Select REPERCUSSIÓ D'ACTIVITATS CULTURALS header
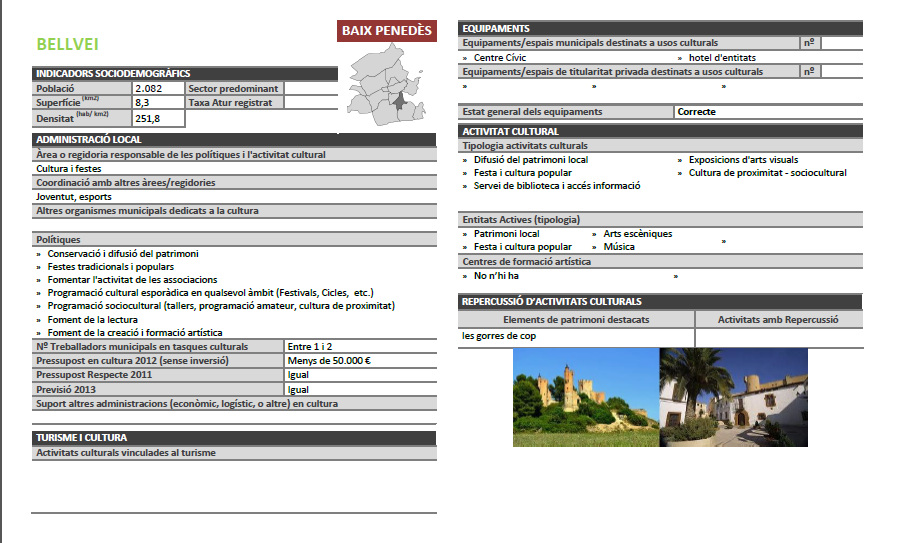Viewport: 906px width, 543px height. 660,302
